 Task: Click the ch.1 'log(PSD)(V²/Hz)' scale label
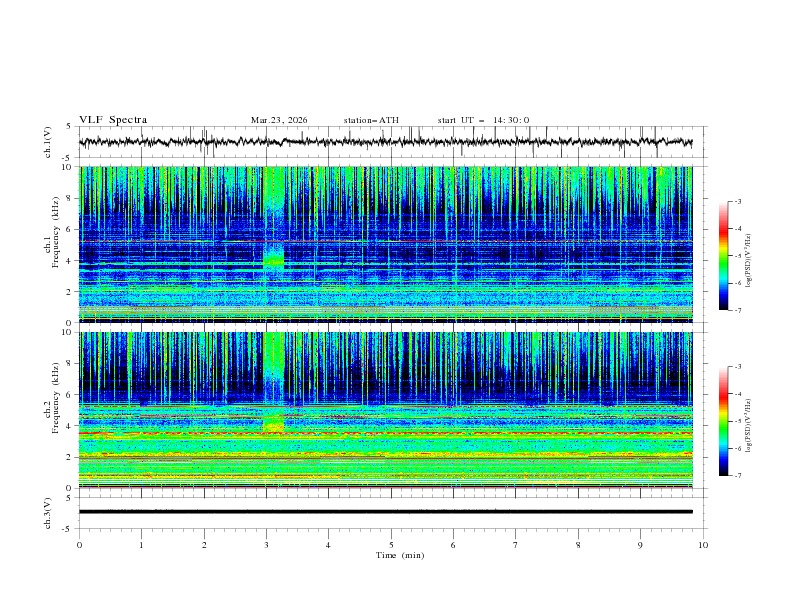(750, 261)
